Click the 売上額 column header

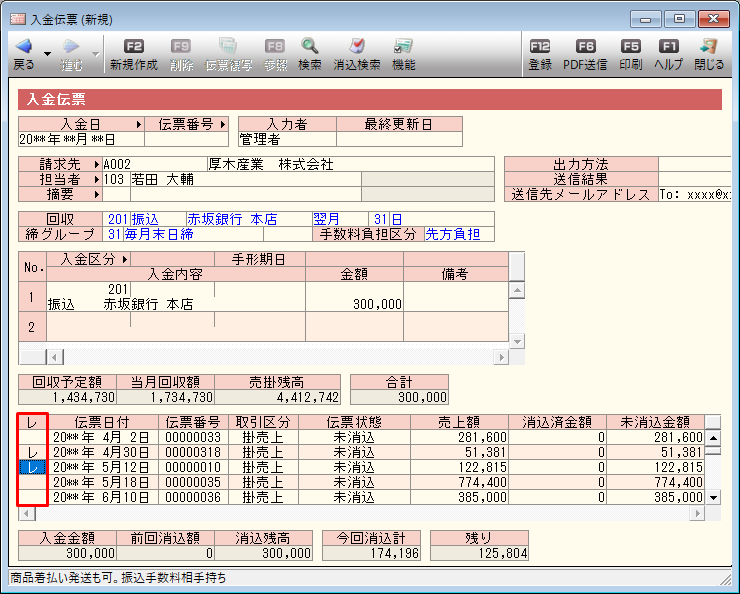459,422
